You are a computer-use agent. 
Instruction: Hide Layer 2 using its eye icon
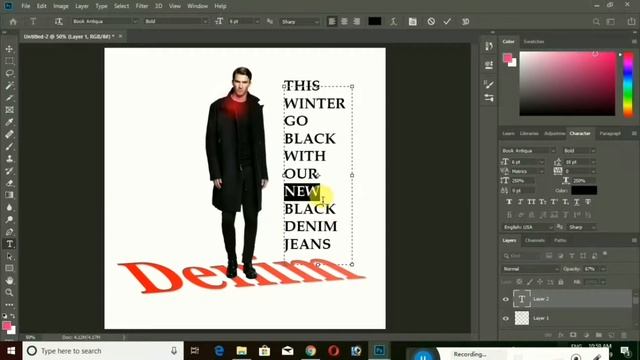506,299
